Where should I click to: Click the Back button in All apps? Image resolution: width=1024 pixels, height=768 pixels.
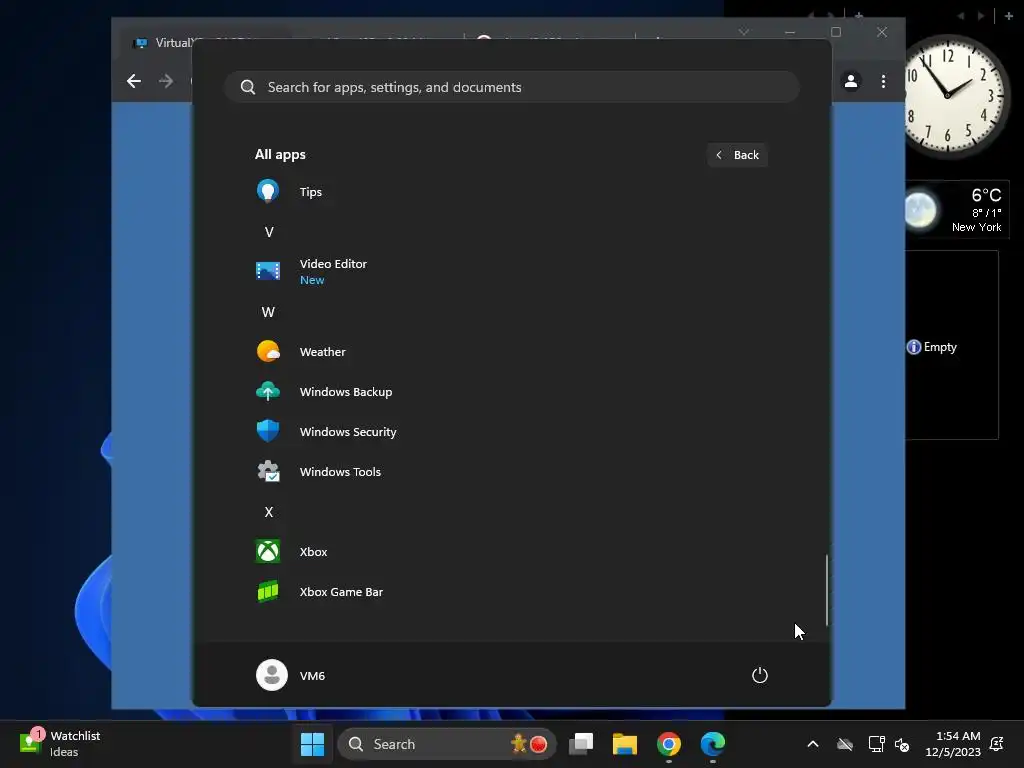(737, 155)
